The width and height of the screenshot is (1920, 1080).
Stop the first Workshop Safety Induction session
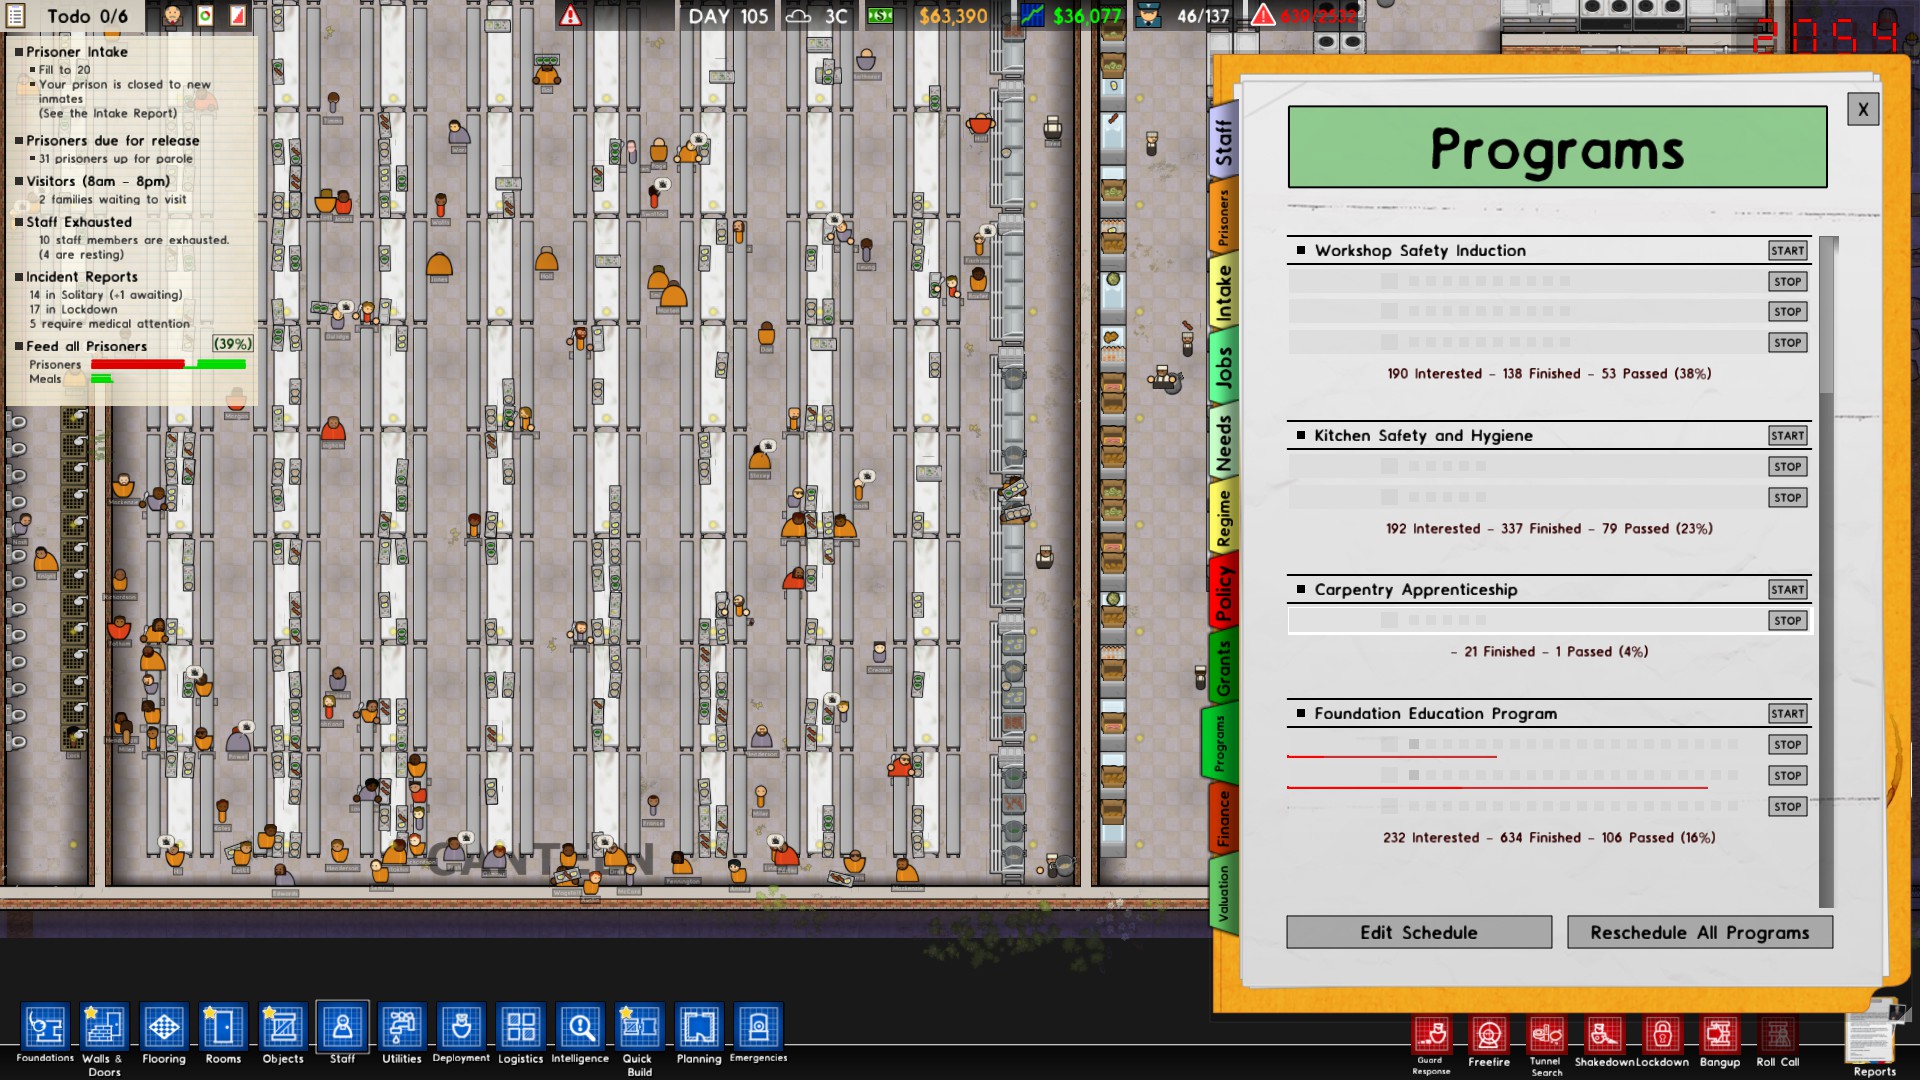1787,282
